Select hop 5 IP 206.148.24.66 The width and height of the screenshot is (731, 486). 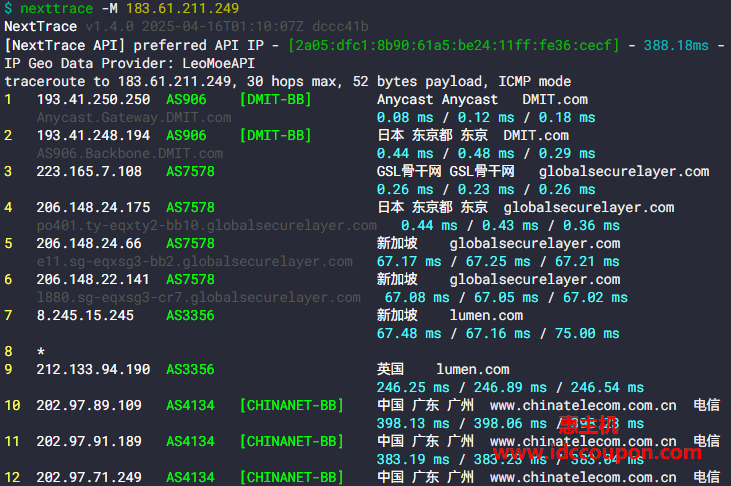(89, 243)
